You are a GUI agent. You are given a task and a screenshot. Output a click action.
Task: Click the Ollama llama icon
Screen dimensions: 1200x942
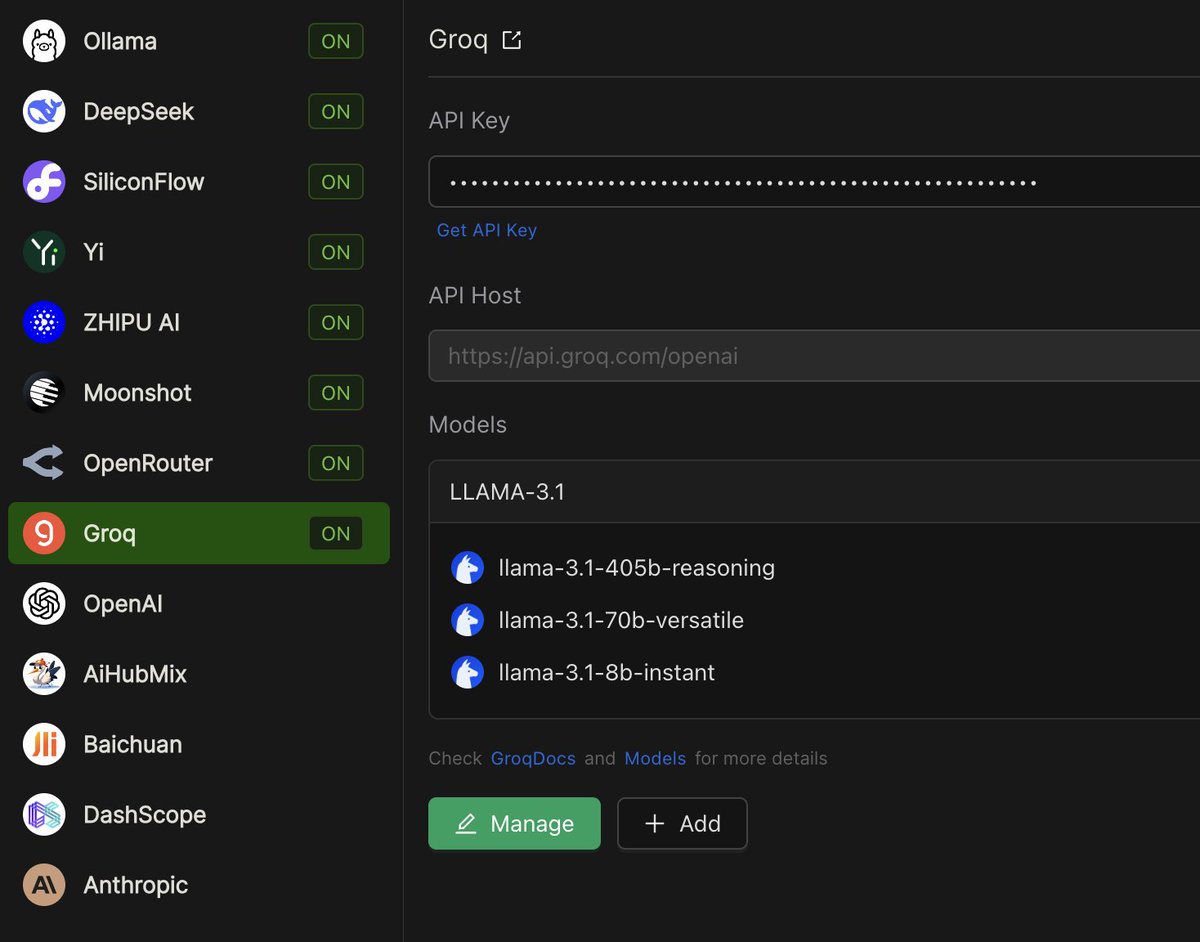44,41
